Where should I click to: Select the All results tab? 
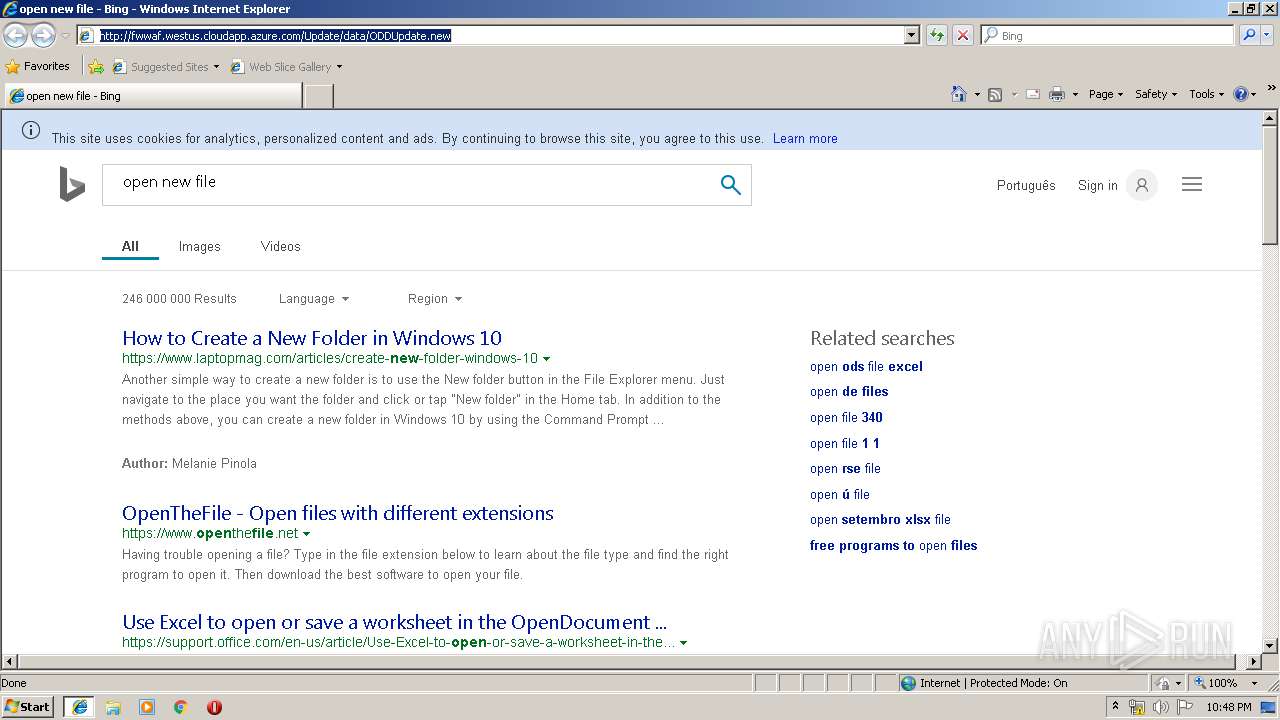pyautogui.click(x=130, y=246)
